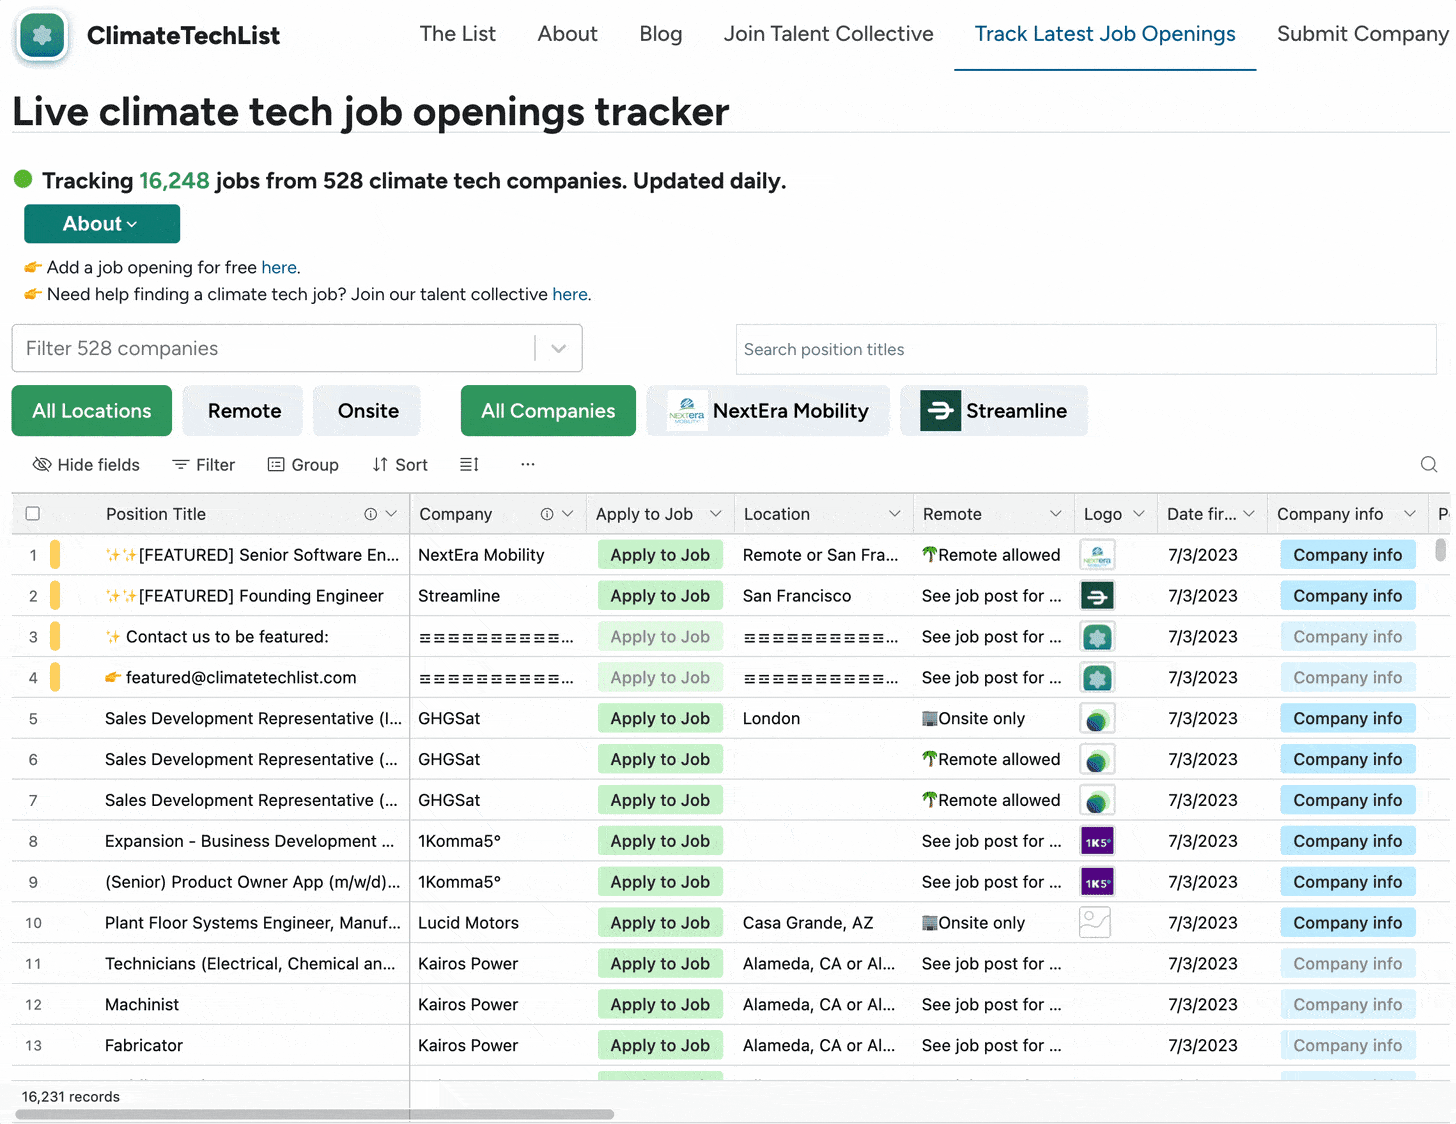This screenshot has height=1124, width=1456.
Task: Click the 1Komma5° logo in row 8
Action: pyautogui.click(x=1097, y=842)
